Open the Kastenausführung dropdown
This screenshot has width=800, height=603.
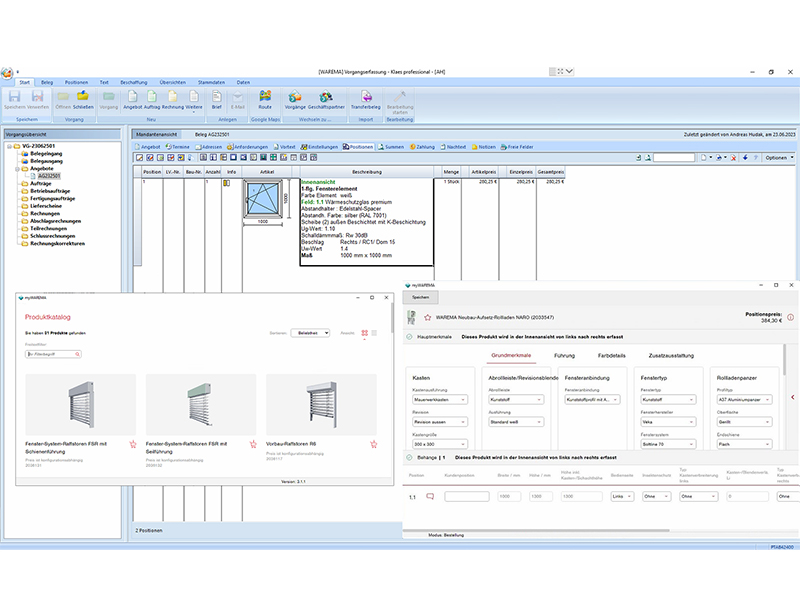[441, 399]
